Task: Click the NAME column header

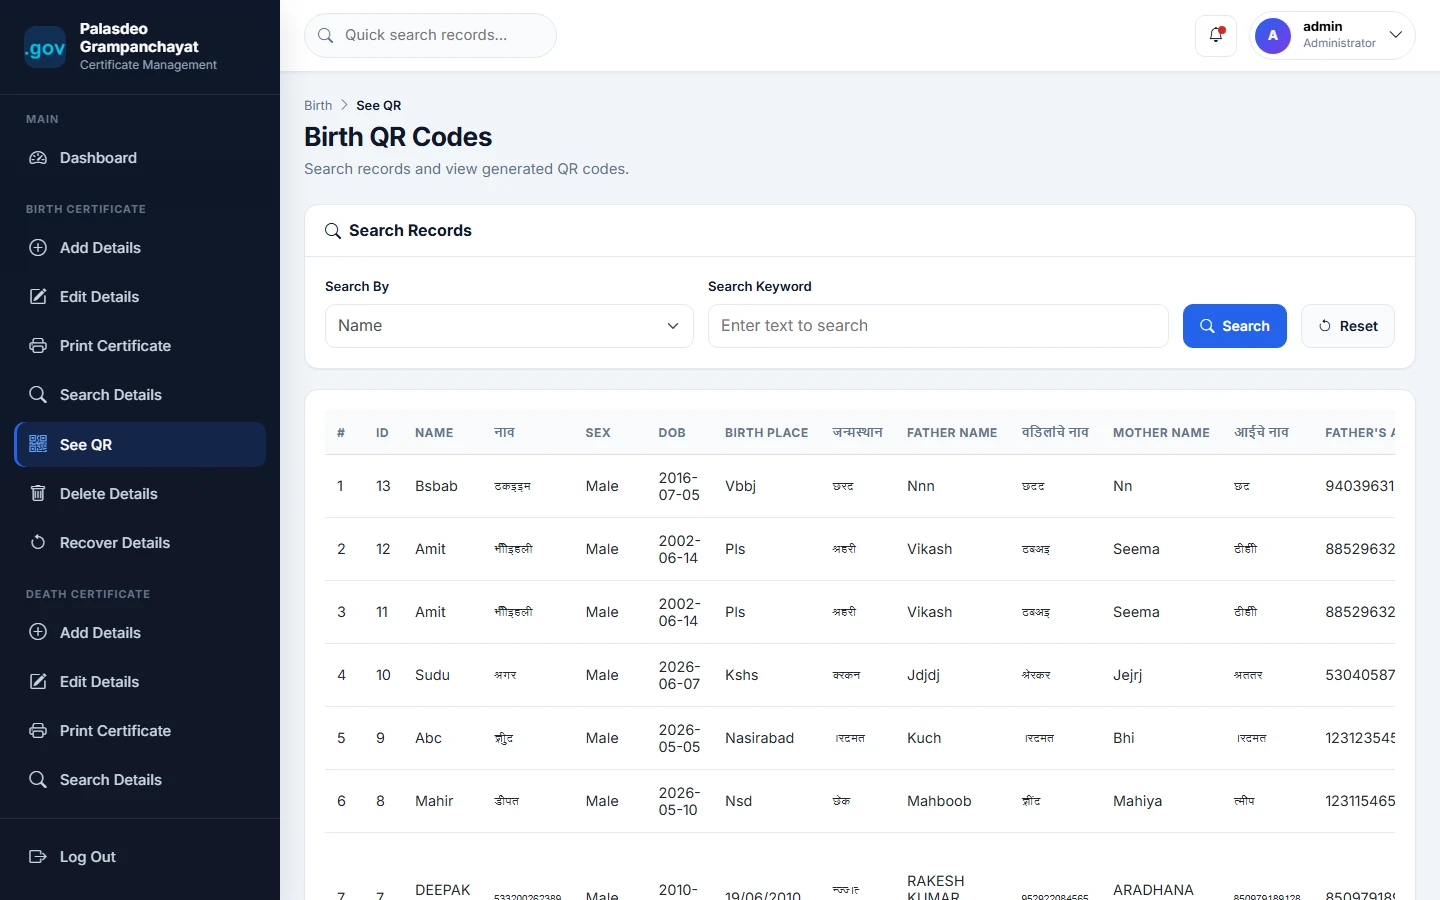Action: click(434, 433)
